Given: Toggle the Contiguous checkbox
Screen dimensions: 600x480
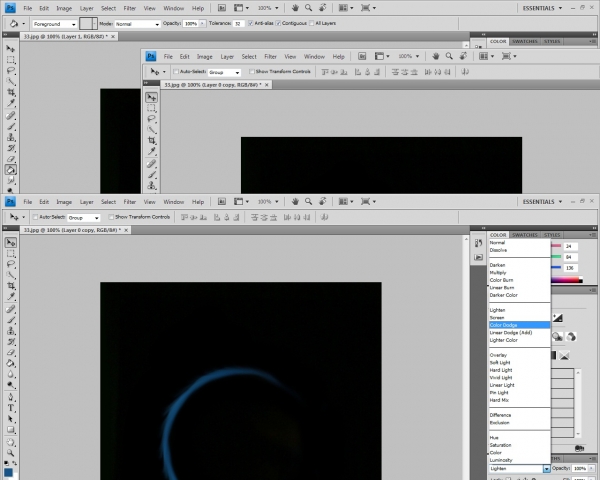Looking at the screenshot, I should [x=278, y=23].
